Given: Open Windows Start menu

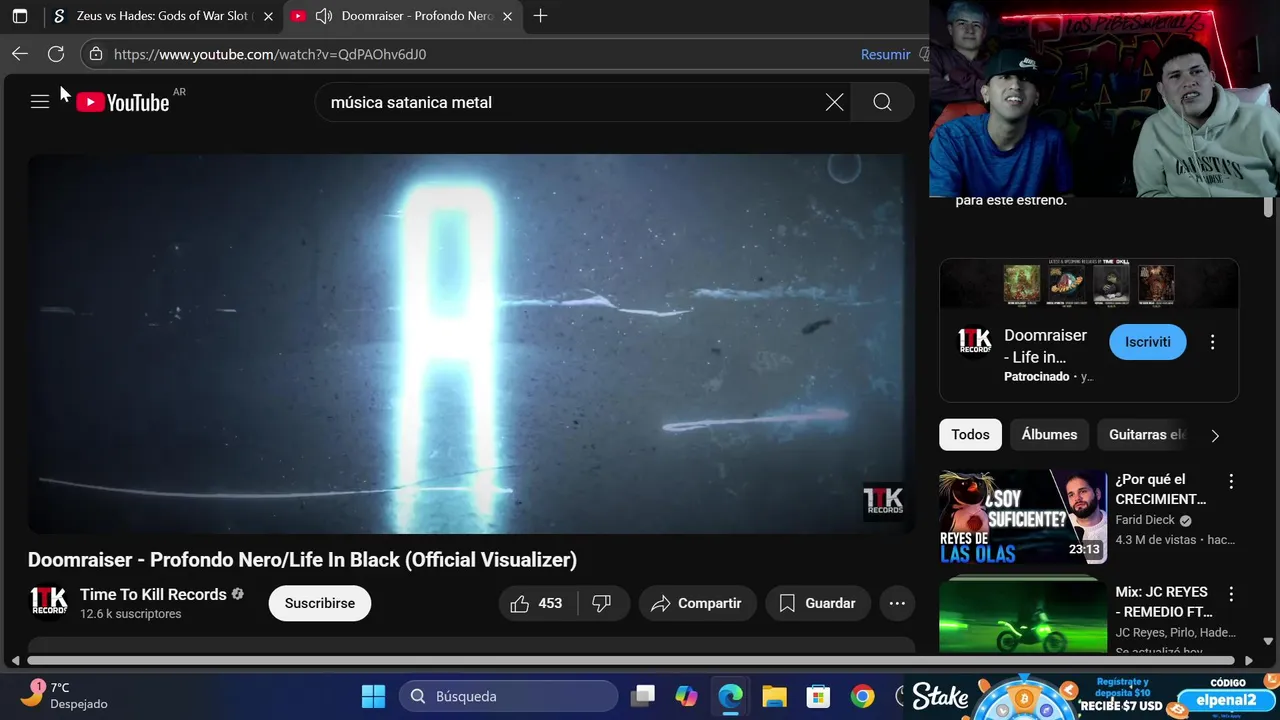Looking at the screenshot, I should [x=373, y=696].
